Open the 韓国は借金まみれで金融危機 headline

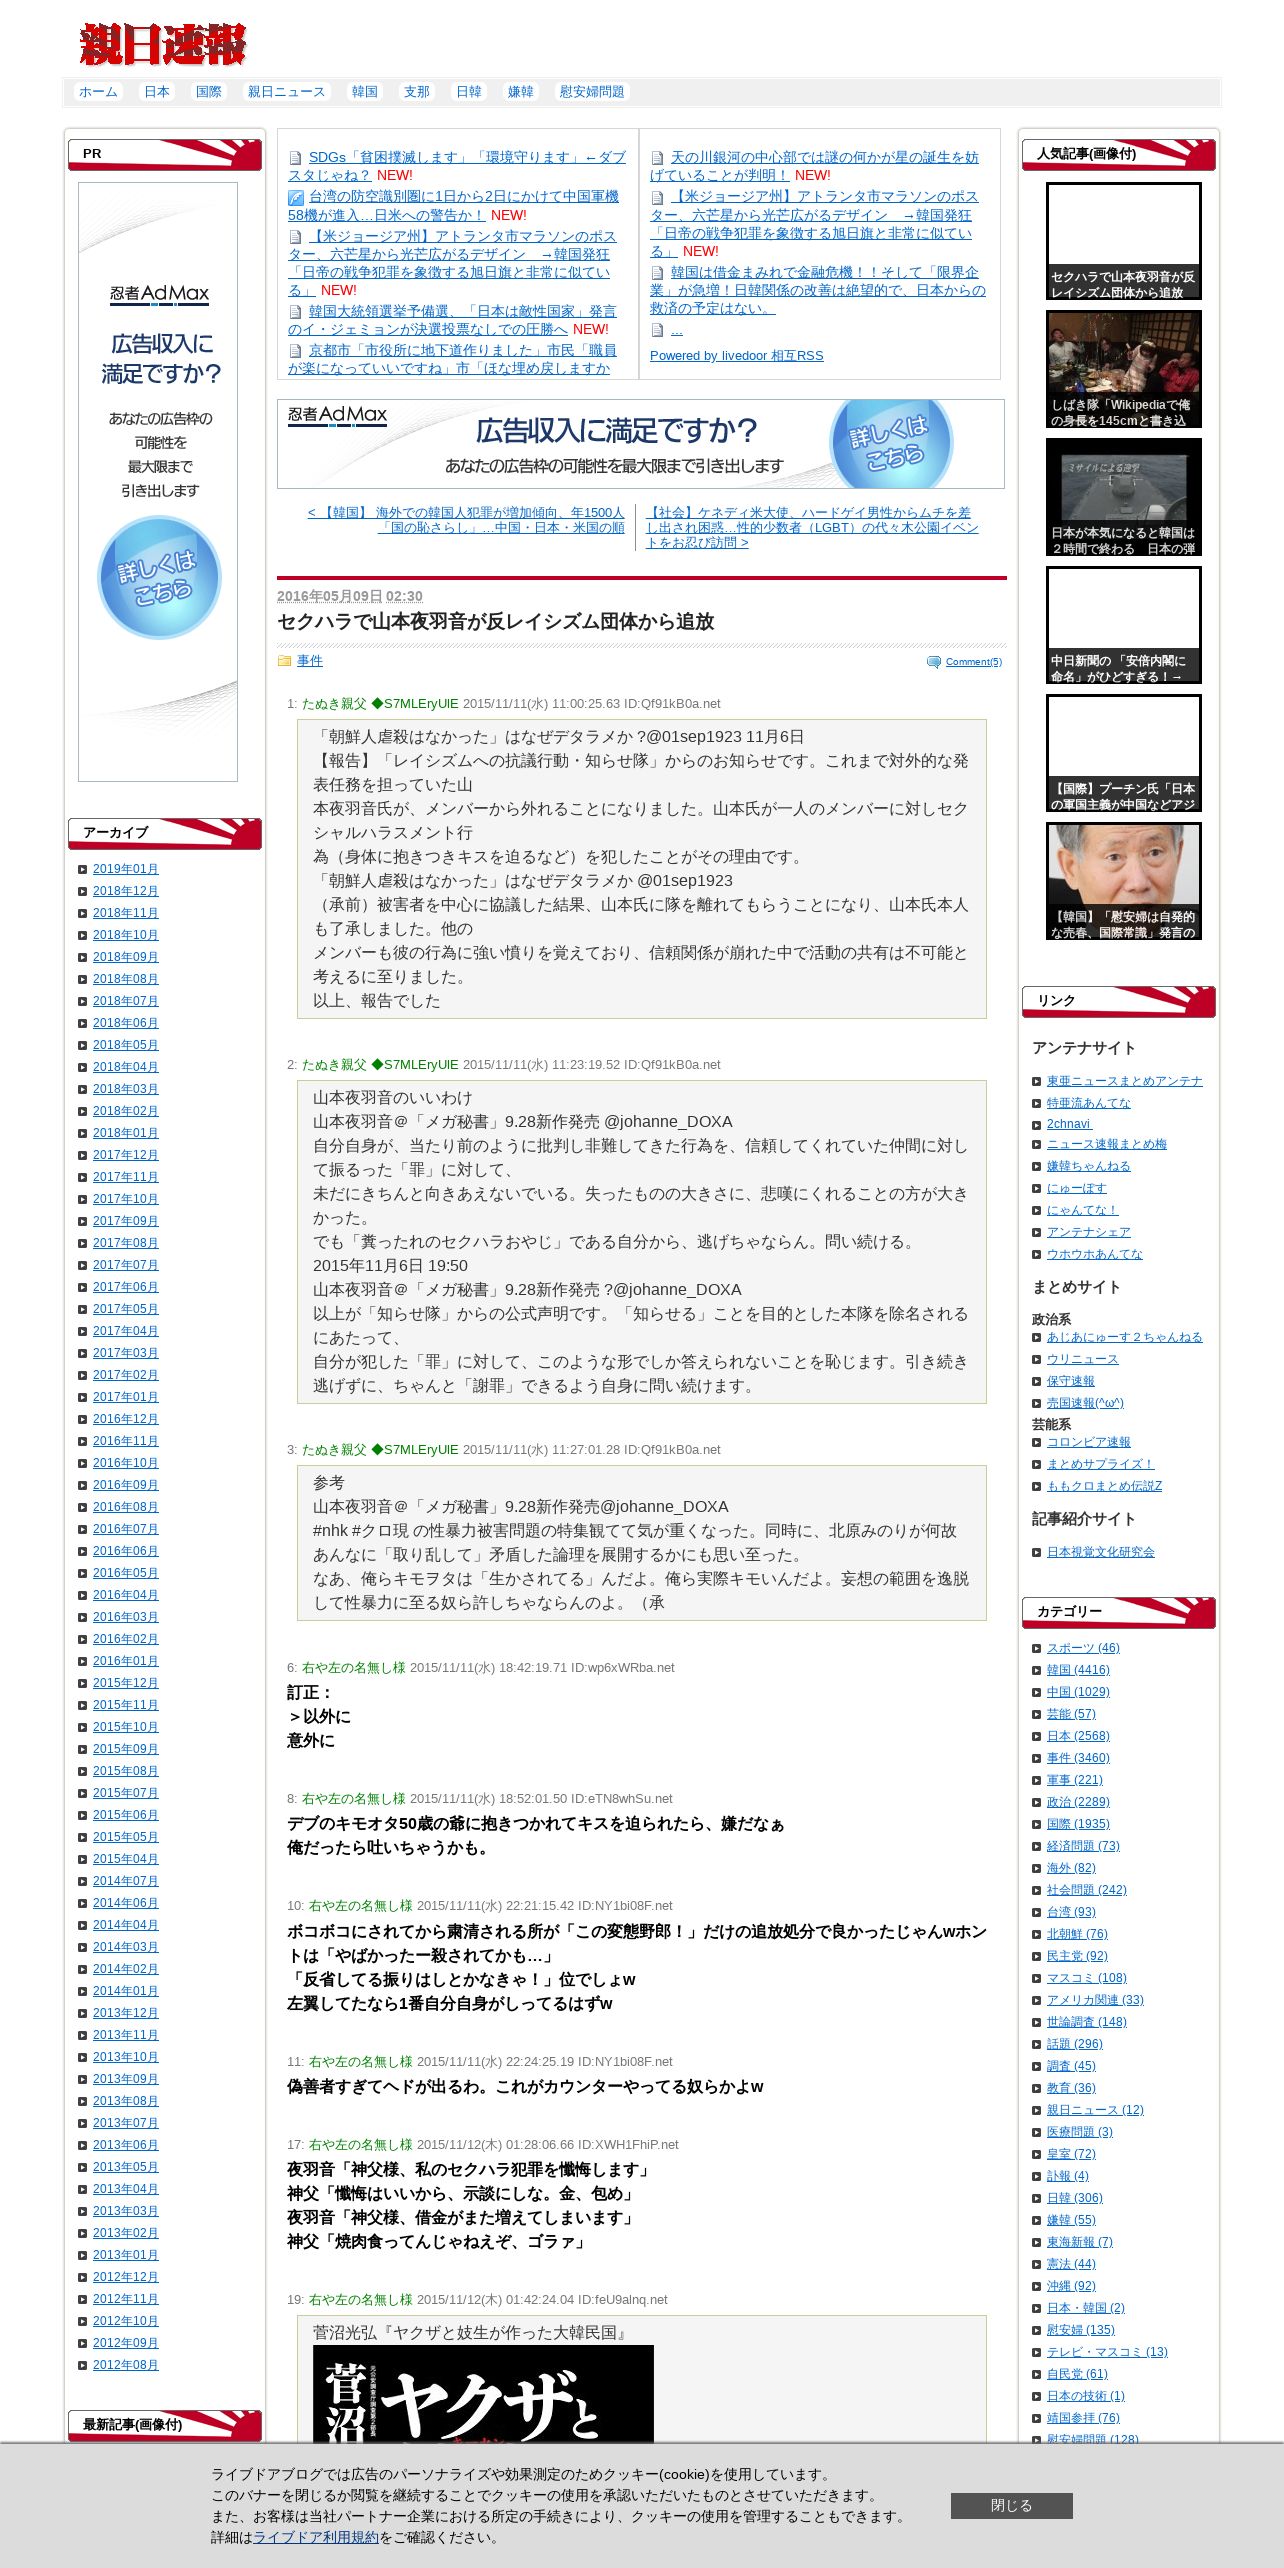coord(817,290)
